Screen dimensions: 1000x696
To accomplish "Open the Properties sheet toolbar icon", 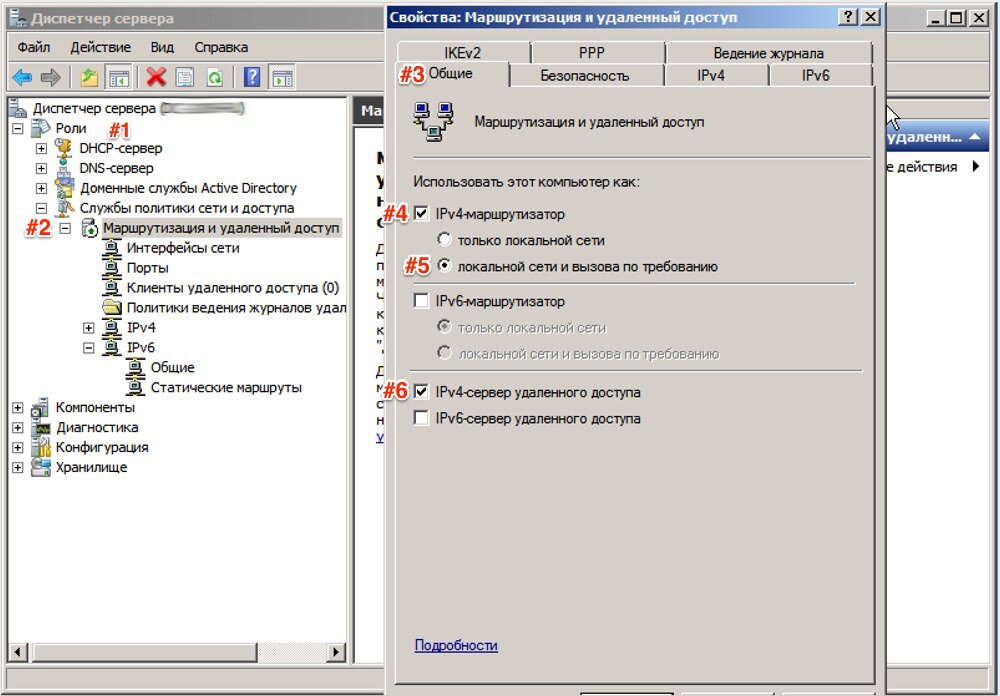I will click(185, 78).
